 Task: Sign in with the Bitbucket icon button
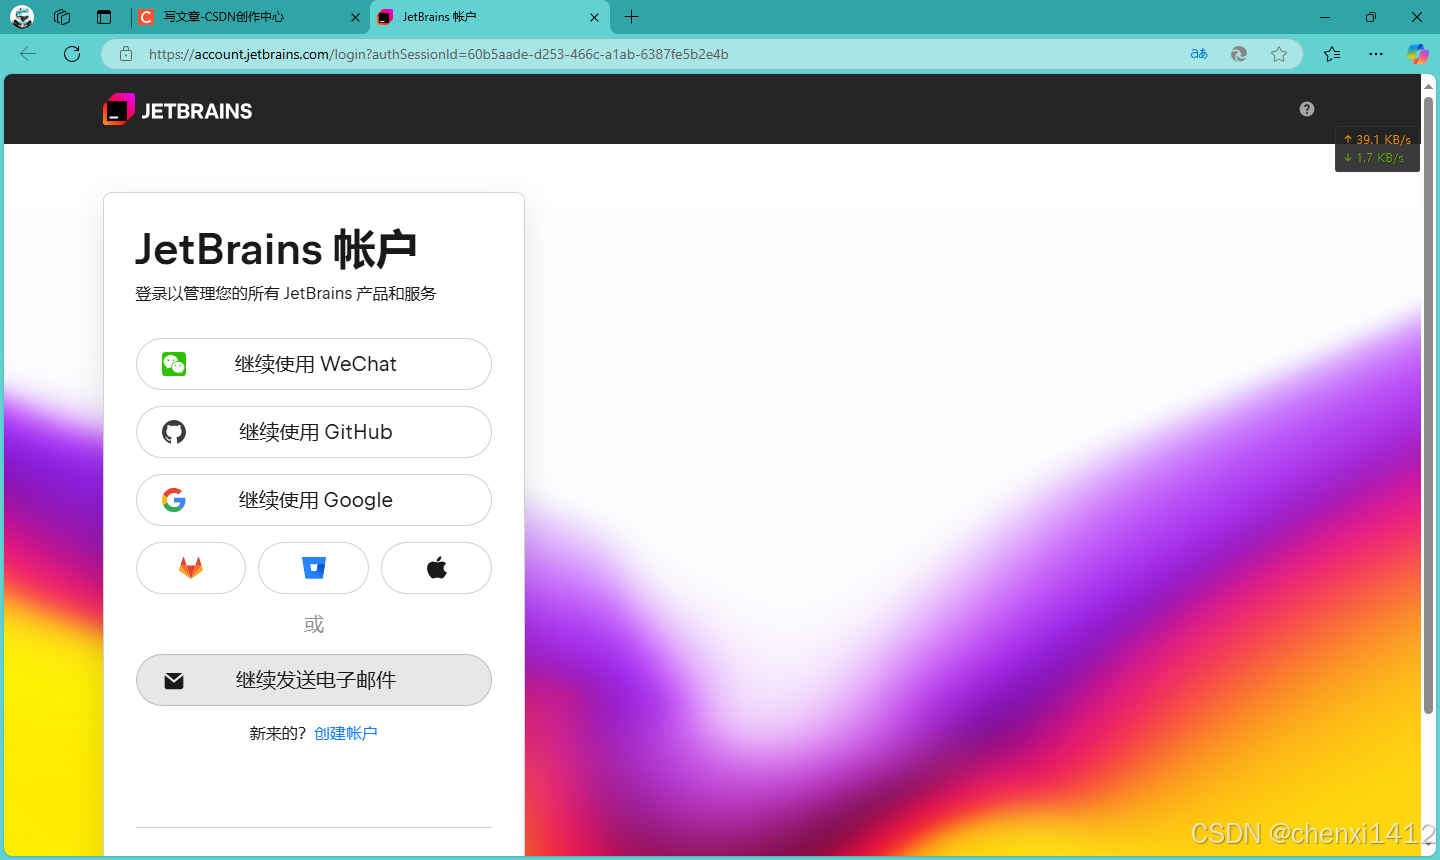[x=314, y=568]
